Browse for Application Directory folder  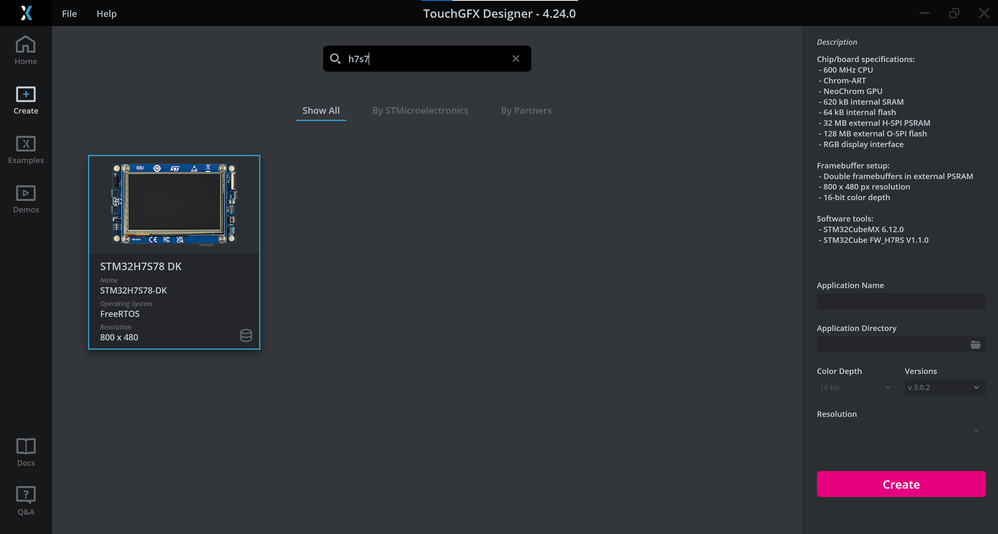click(x=975, y=344)
